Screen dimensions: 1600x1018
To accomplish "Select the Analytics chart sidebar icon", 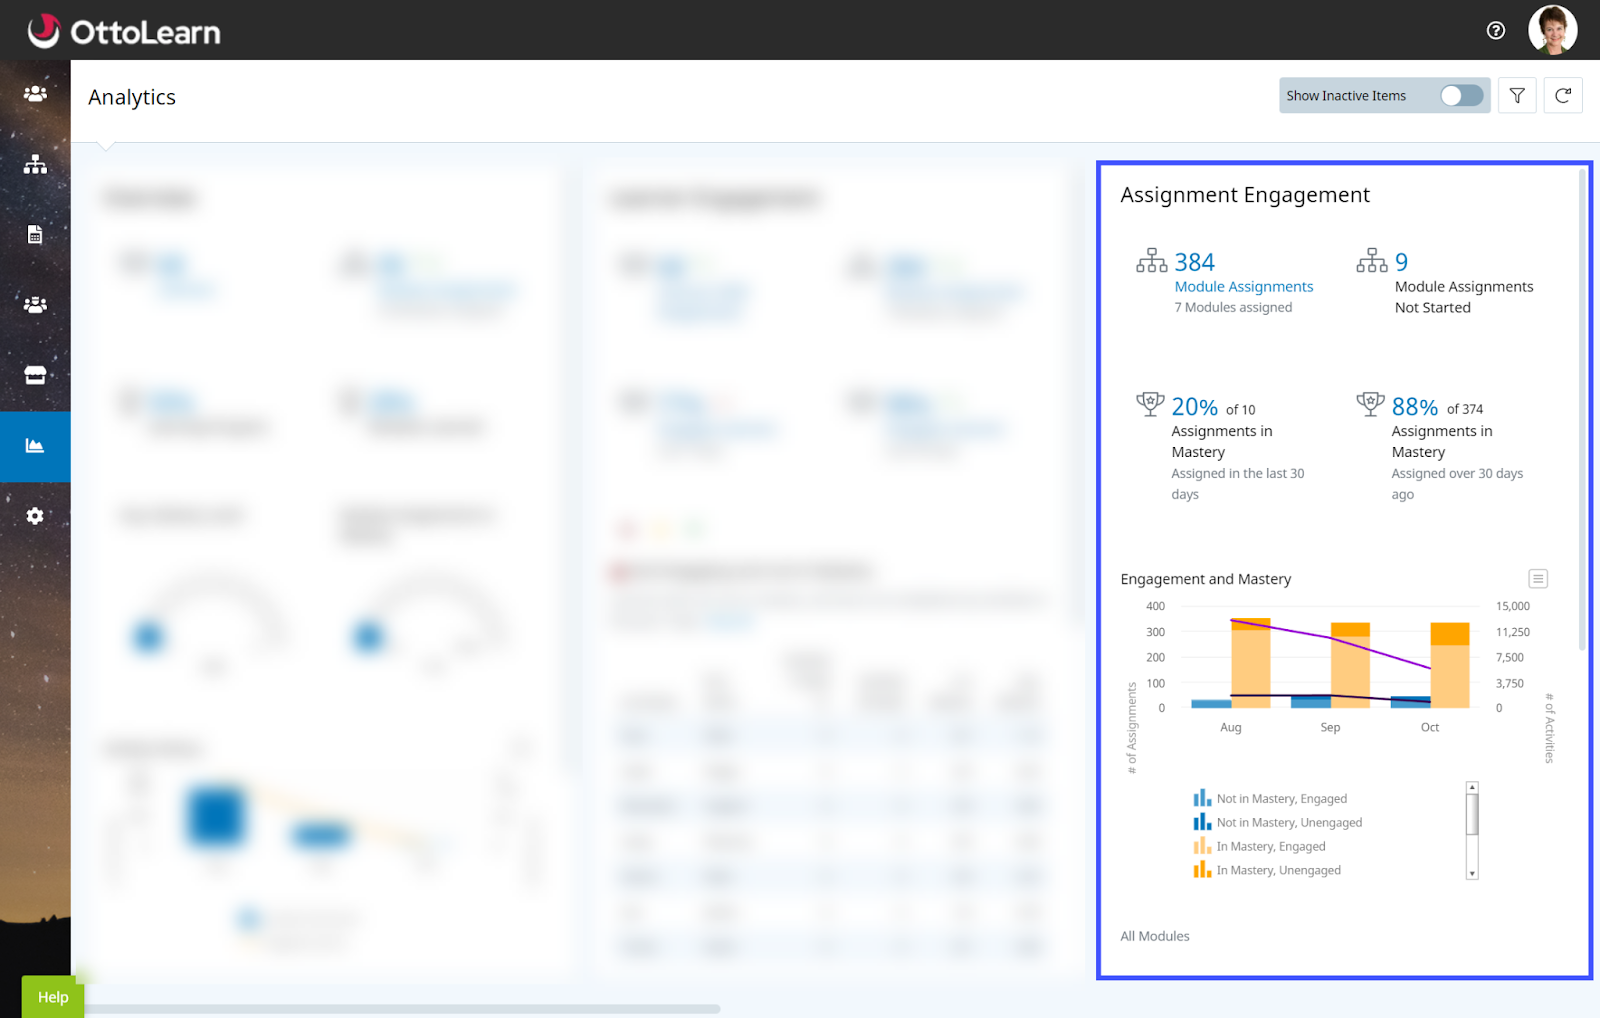I will (35, 446).
